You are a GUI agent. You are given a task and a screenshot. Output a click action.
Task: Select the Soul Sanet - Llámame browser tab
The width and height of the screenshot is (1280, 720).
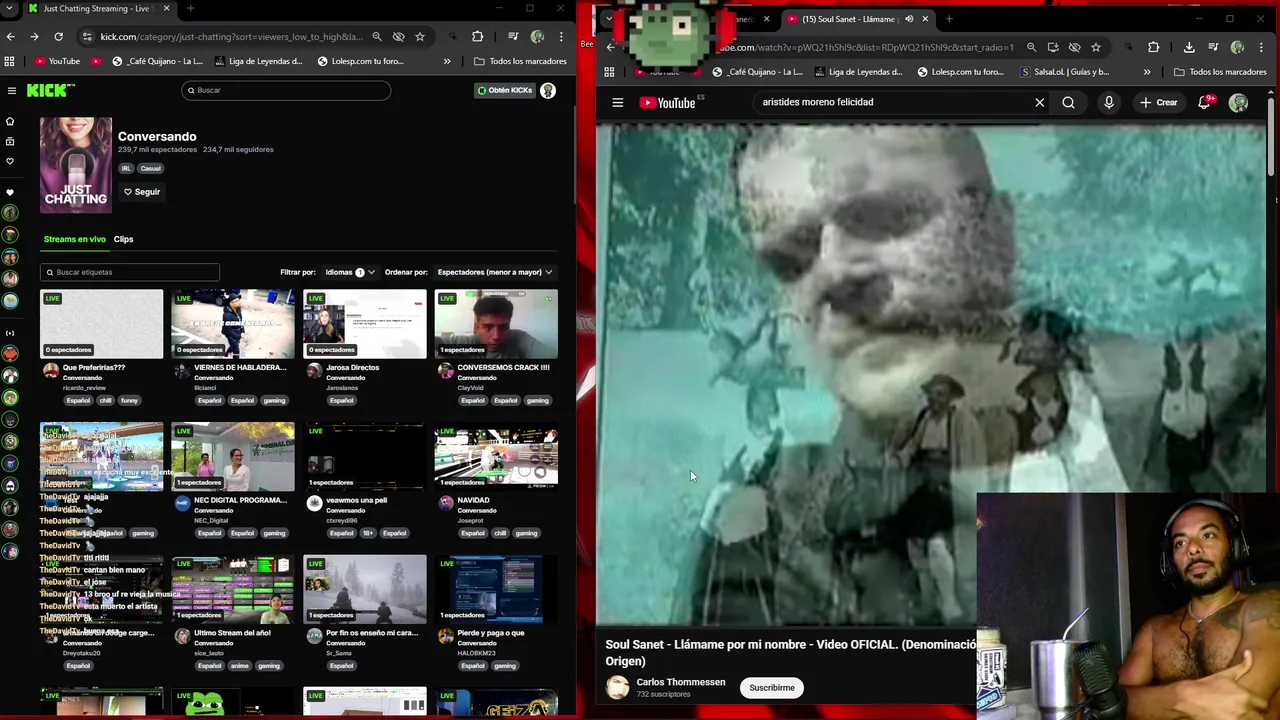click(x=856, y=19)
